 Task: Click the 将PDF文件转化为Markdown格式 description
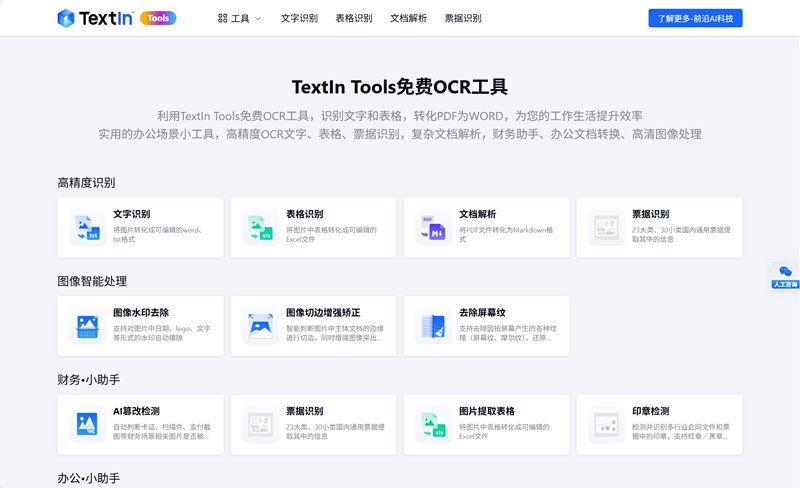point(506,234)
